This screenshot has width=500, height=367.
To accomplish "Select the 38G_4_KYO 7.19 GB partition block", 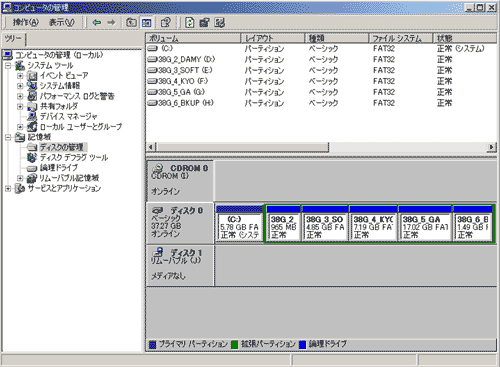I will tap(373, 223).
